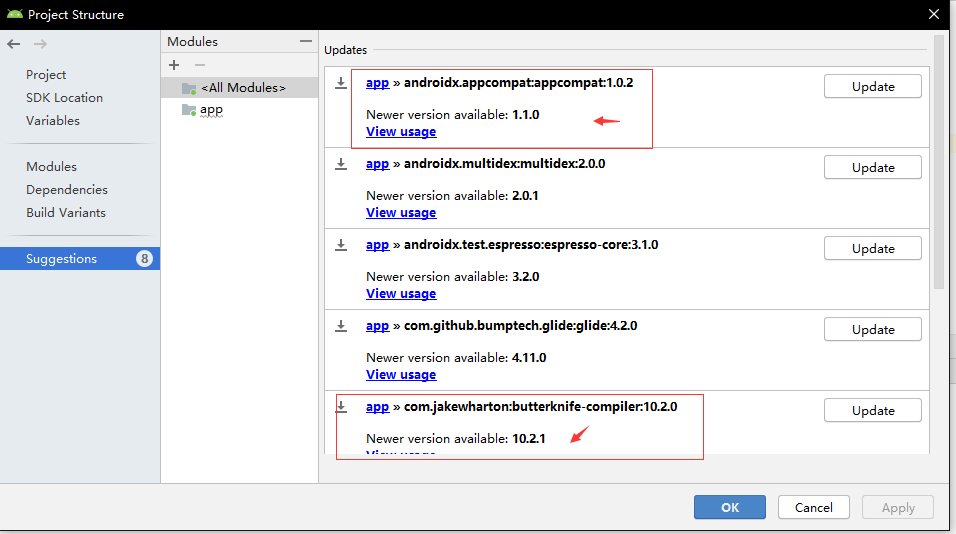Open the Project section
The image size is (956, 534).
[x=46, y=74]
